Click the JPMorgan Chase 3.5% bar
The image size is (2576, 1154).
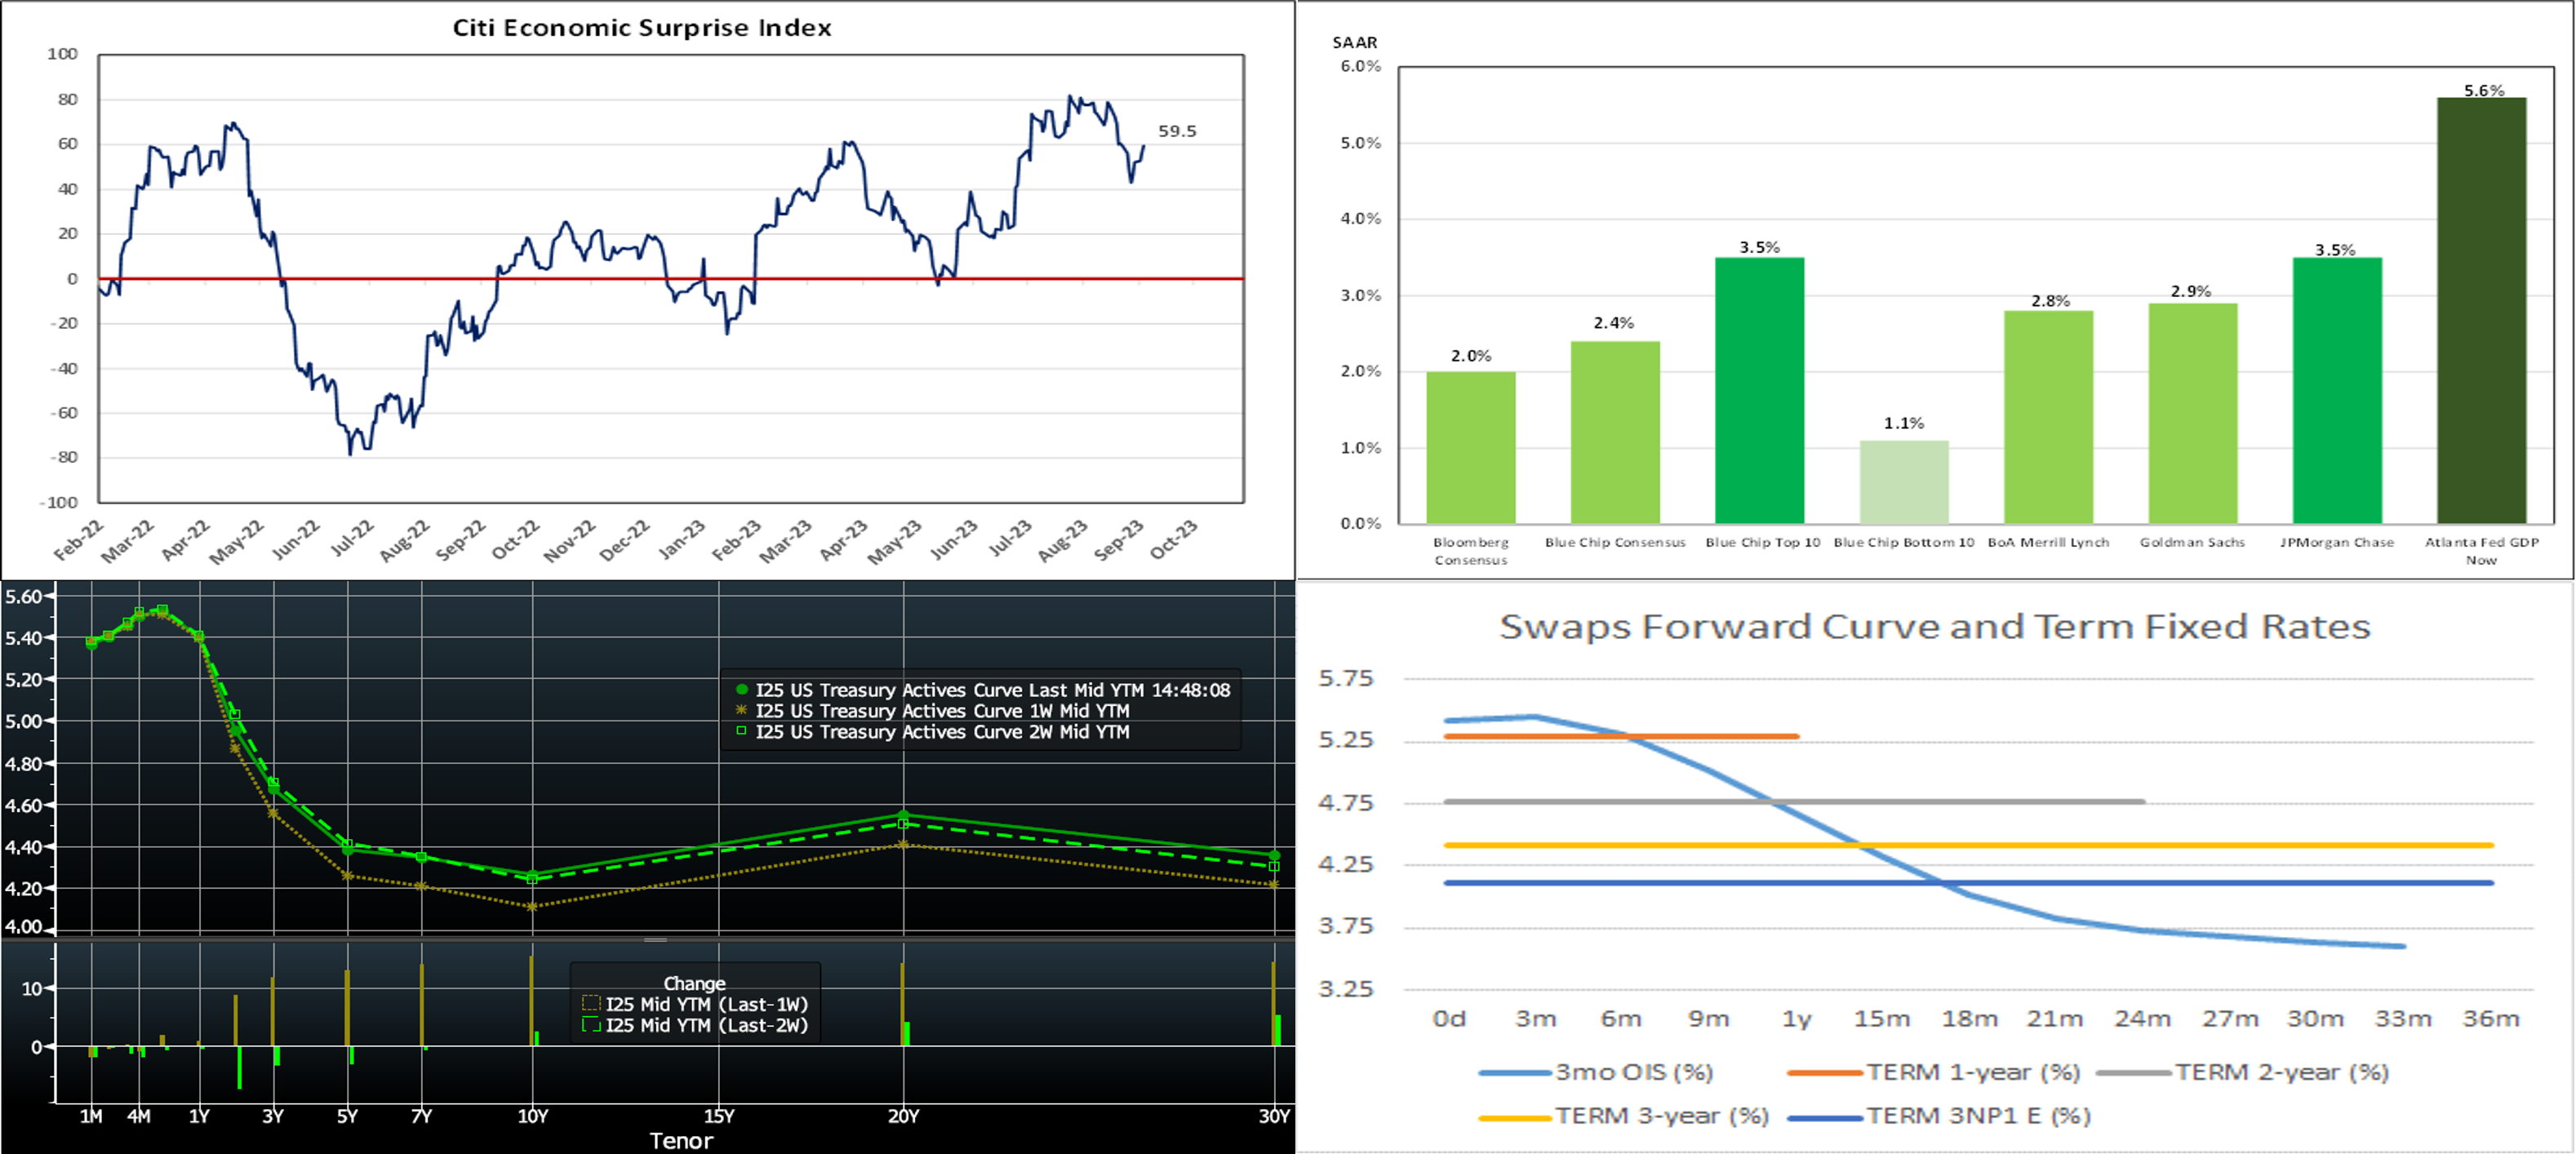(2337, 390)
